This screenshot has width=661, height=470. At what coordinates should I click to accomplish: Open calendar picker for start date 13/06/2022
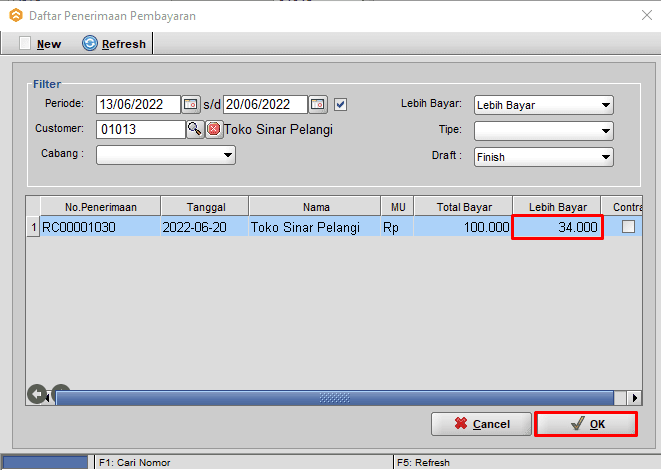pos(191,104)
